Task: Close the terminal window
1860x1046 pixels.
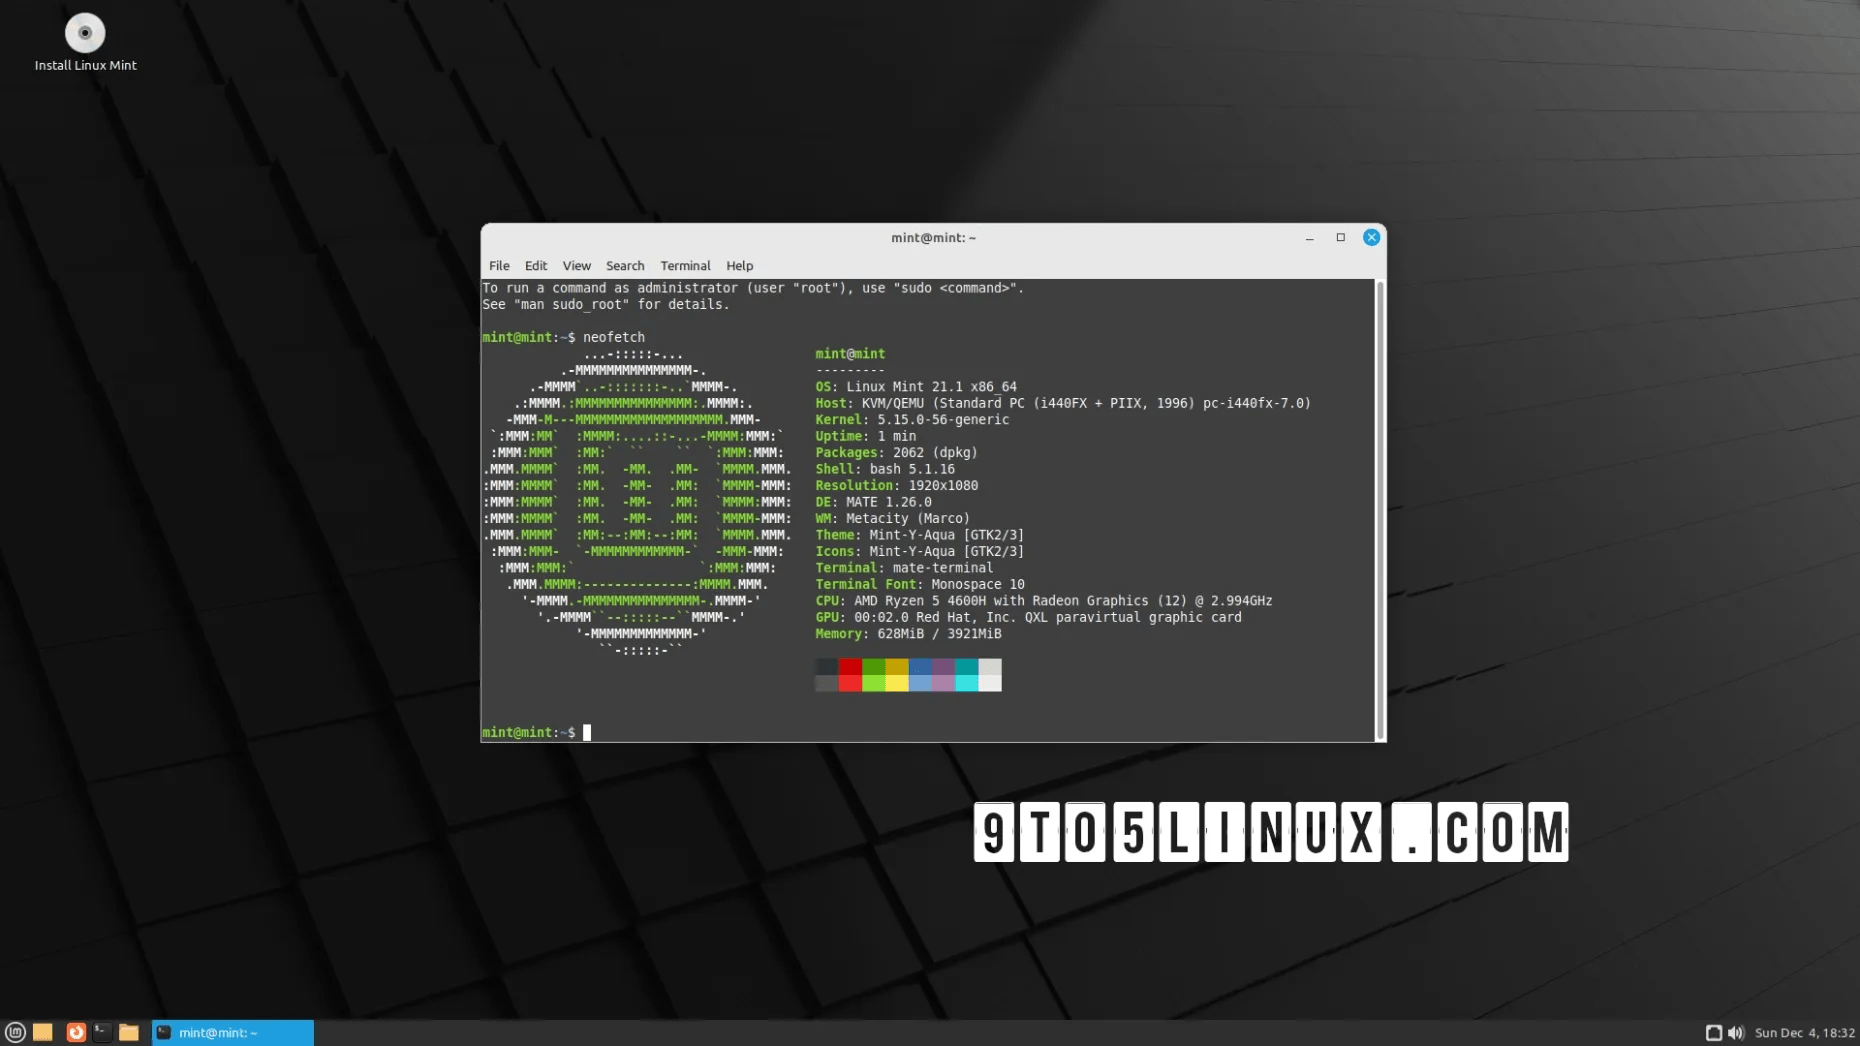Action: pyautogui.click(x=1371, y=237)
